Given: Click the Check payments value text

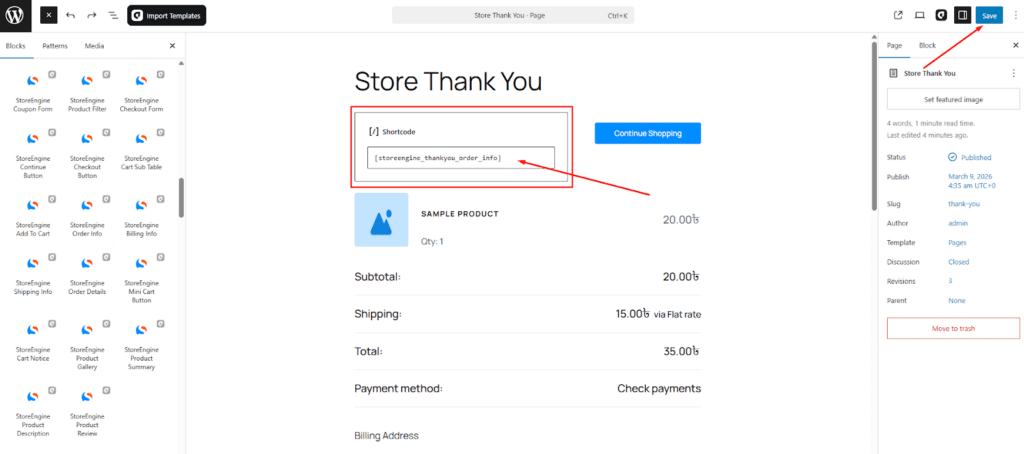Looking at the screenshot, I should pyautogui.click(x=659, y=389).
